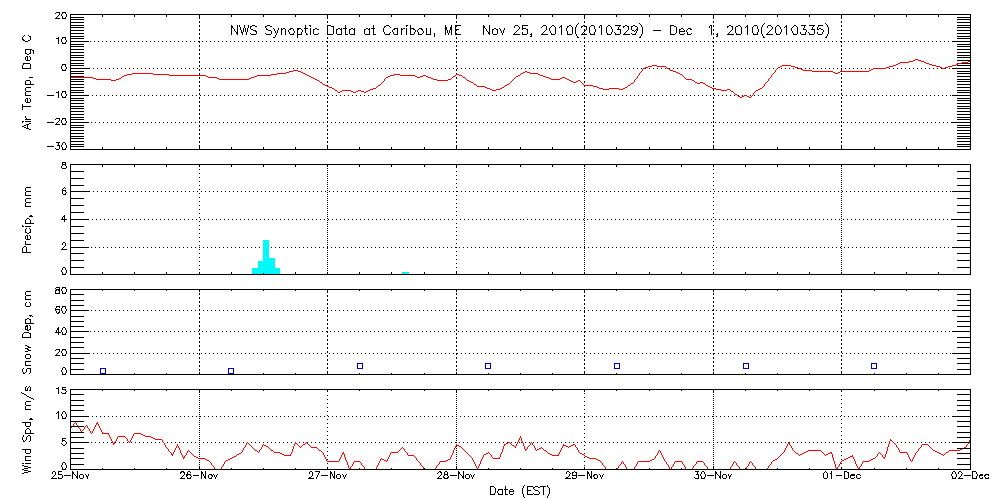Click the small precipitation mark on 27-Nov
This screenshot has height=500, width=1000.
pos(405,271)
